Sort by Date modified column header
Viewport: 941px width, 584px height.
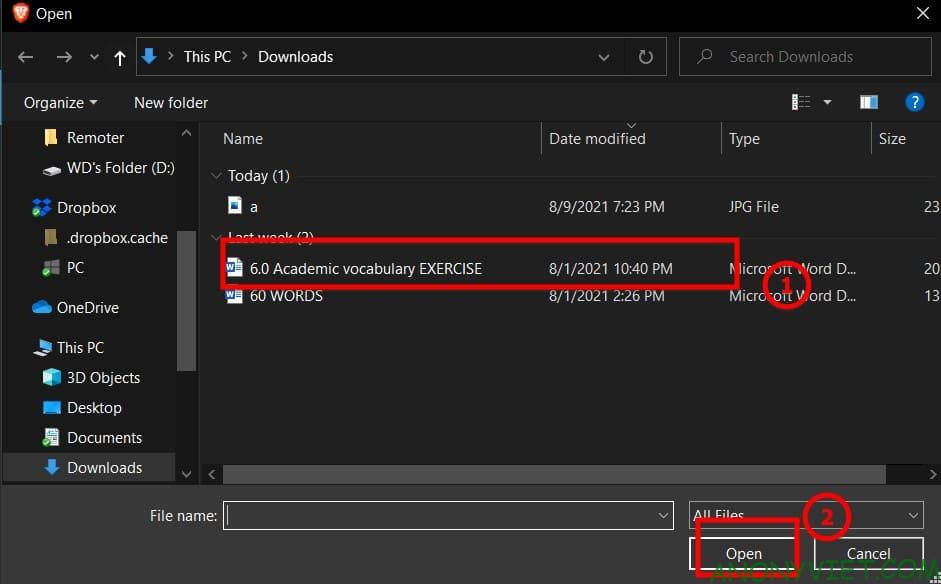click(x=597, y=139)
